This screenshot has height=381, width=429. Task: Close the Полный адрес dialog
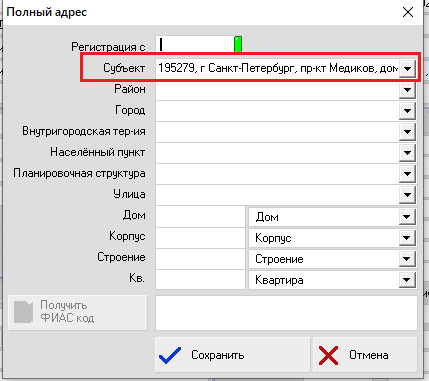(x=408, y=13)
